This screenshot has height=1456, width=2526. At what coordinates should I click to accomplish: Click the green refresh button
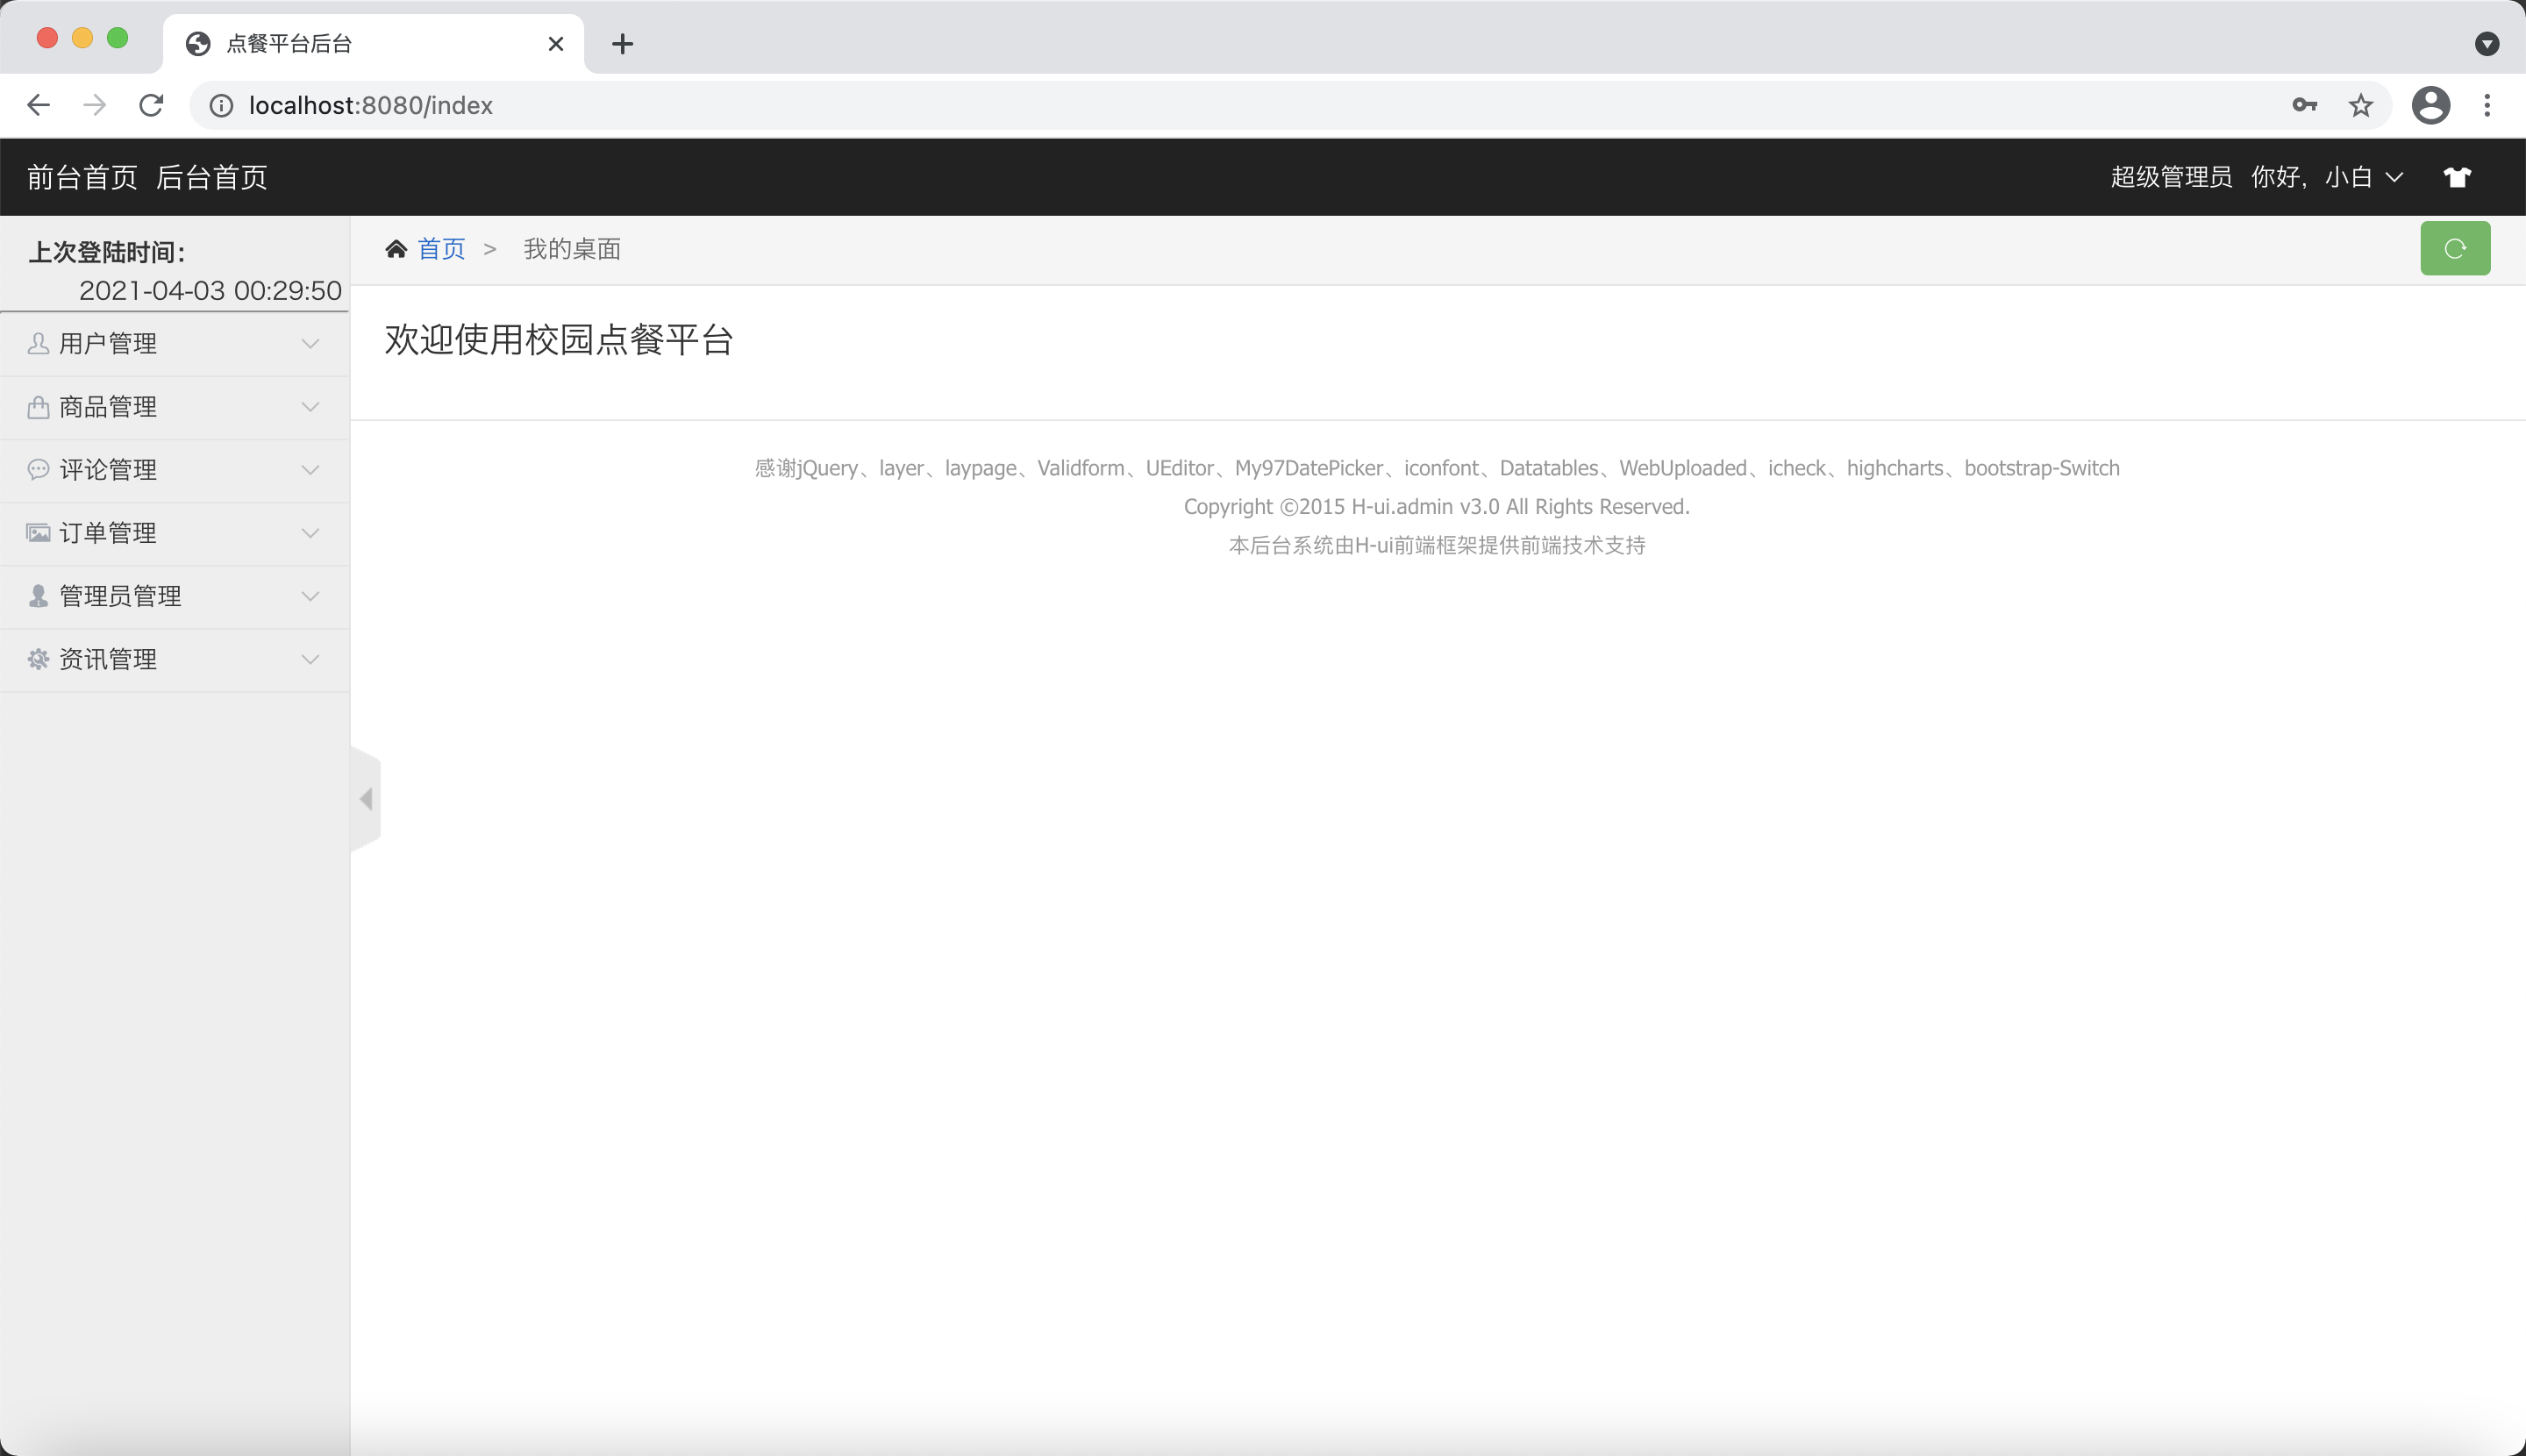(x=2454, y=248)
